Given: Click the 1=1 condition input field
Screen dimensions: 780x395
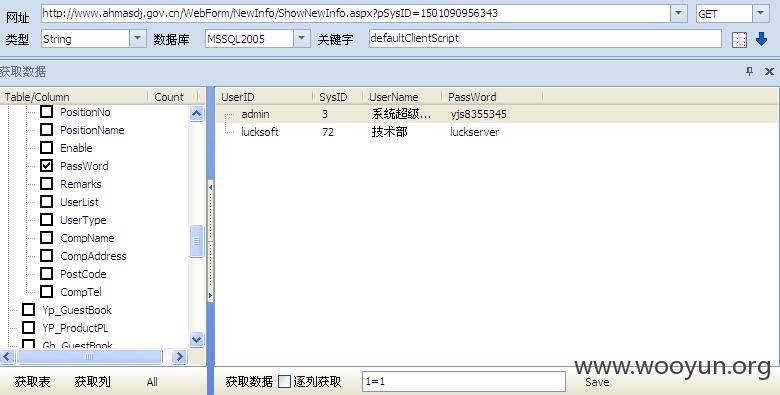Looking at the screenshot, I should click(464, 382).
